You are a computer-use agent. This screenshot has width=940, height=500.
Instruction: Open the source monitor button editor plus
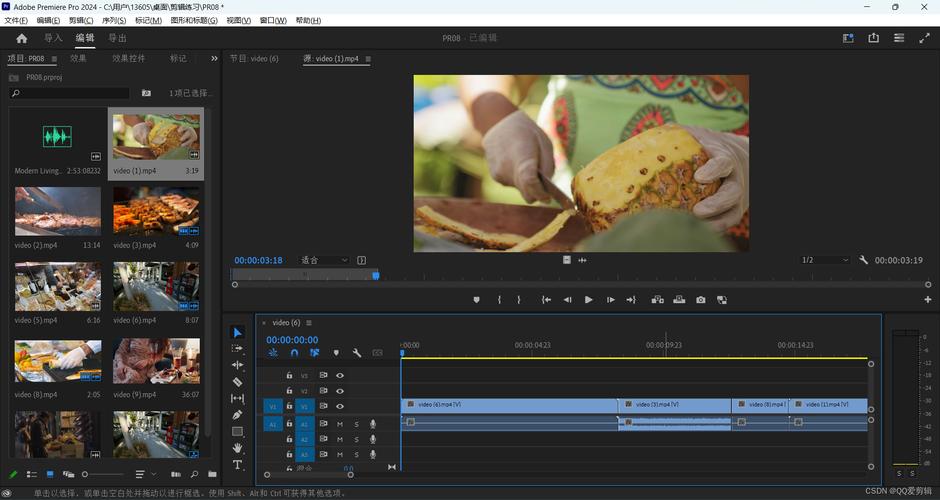[x=927, y=300]
